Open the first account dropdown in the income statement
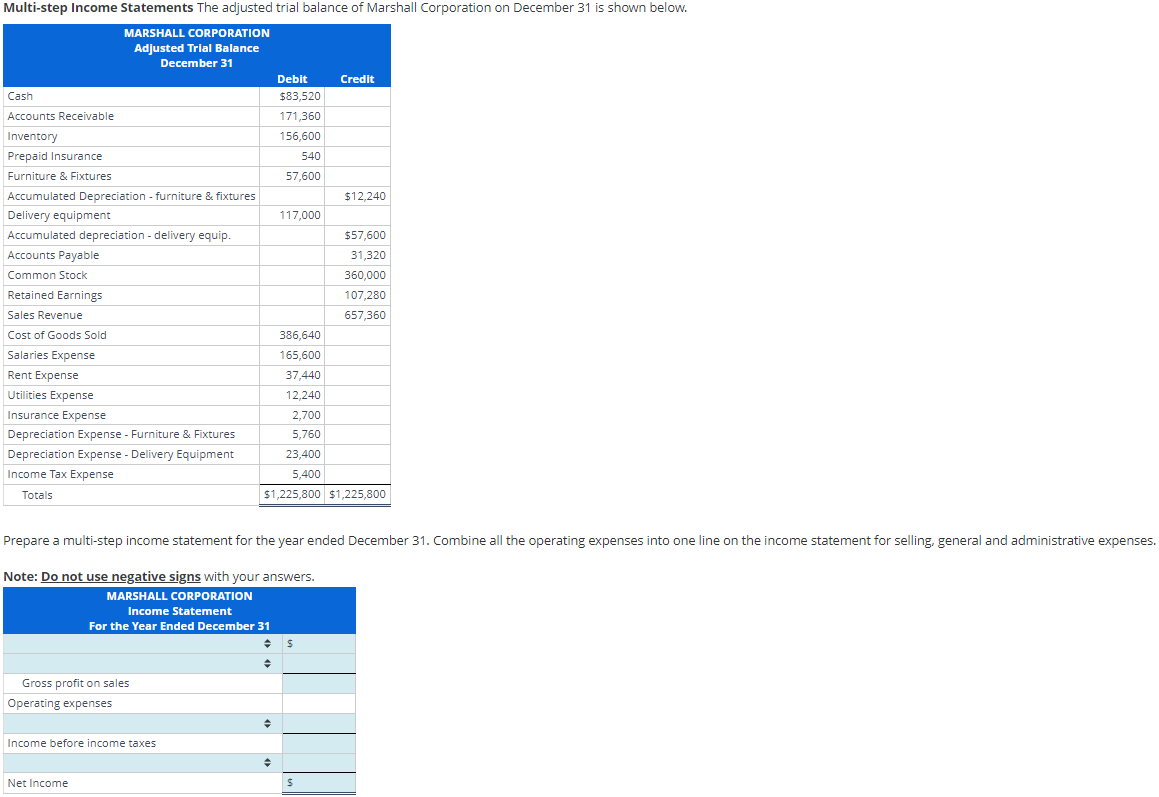The width and height of the screenshot is (1159, 797). tap(266, 643)
